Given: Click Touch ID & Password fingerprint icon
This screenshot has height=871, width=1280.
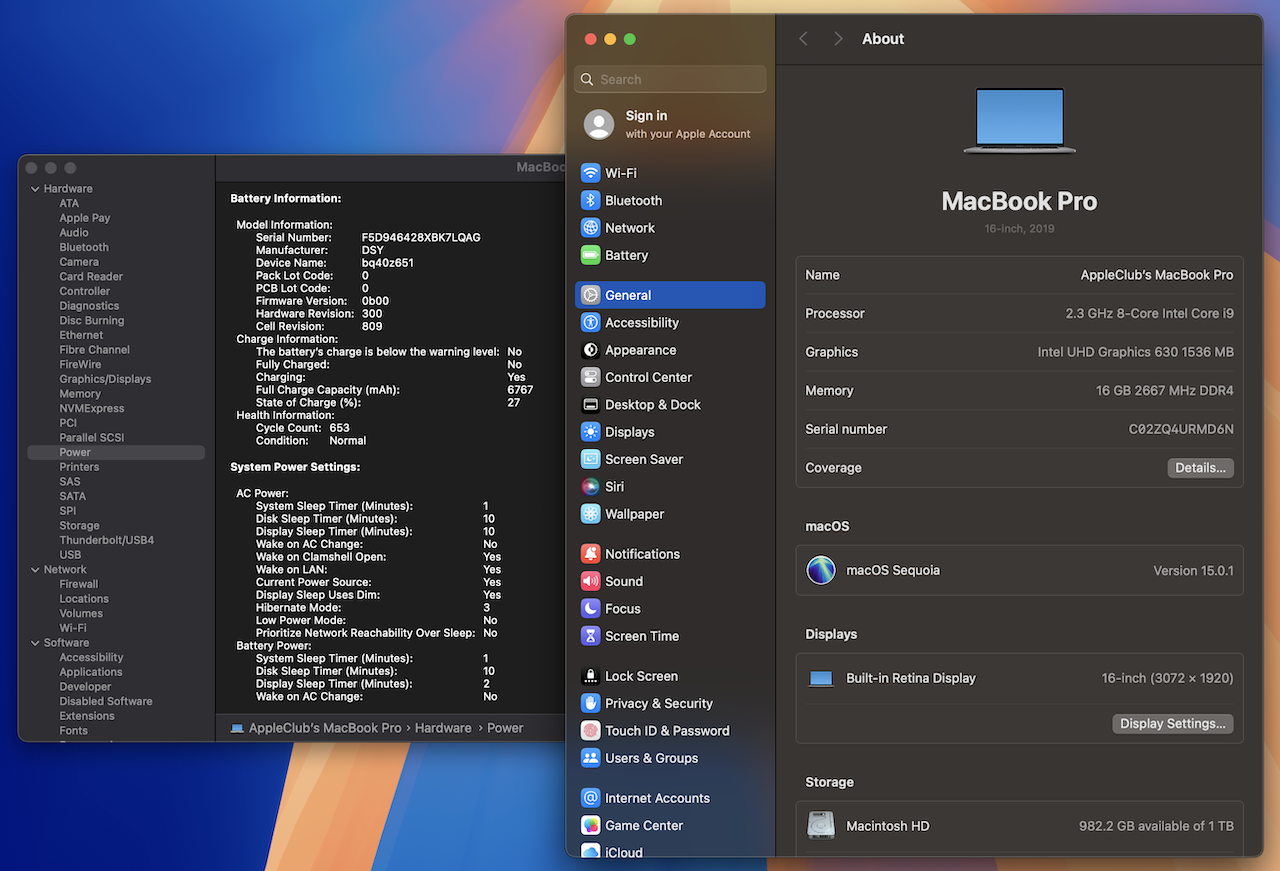Looking at the screenshot, I should point(590,730).
